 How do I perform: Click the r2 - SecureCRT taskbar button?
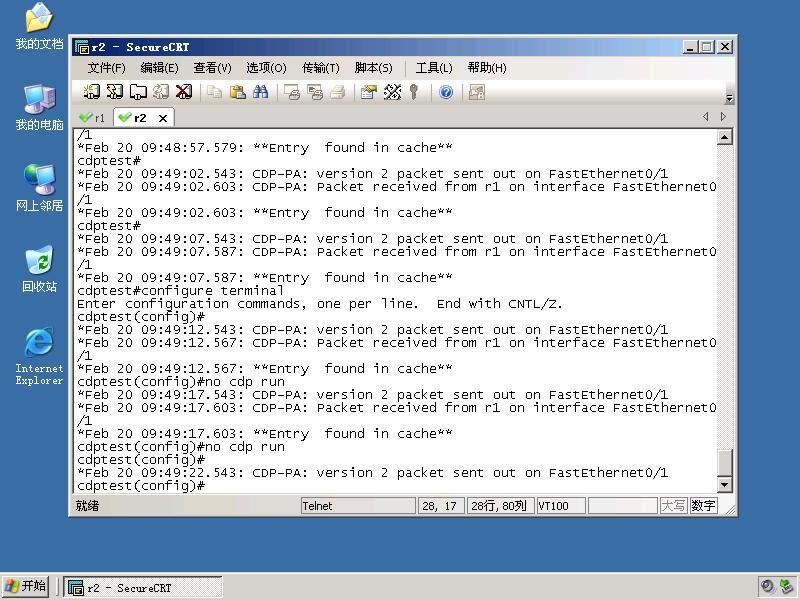point(143,587)
